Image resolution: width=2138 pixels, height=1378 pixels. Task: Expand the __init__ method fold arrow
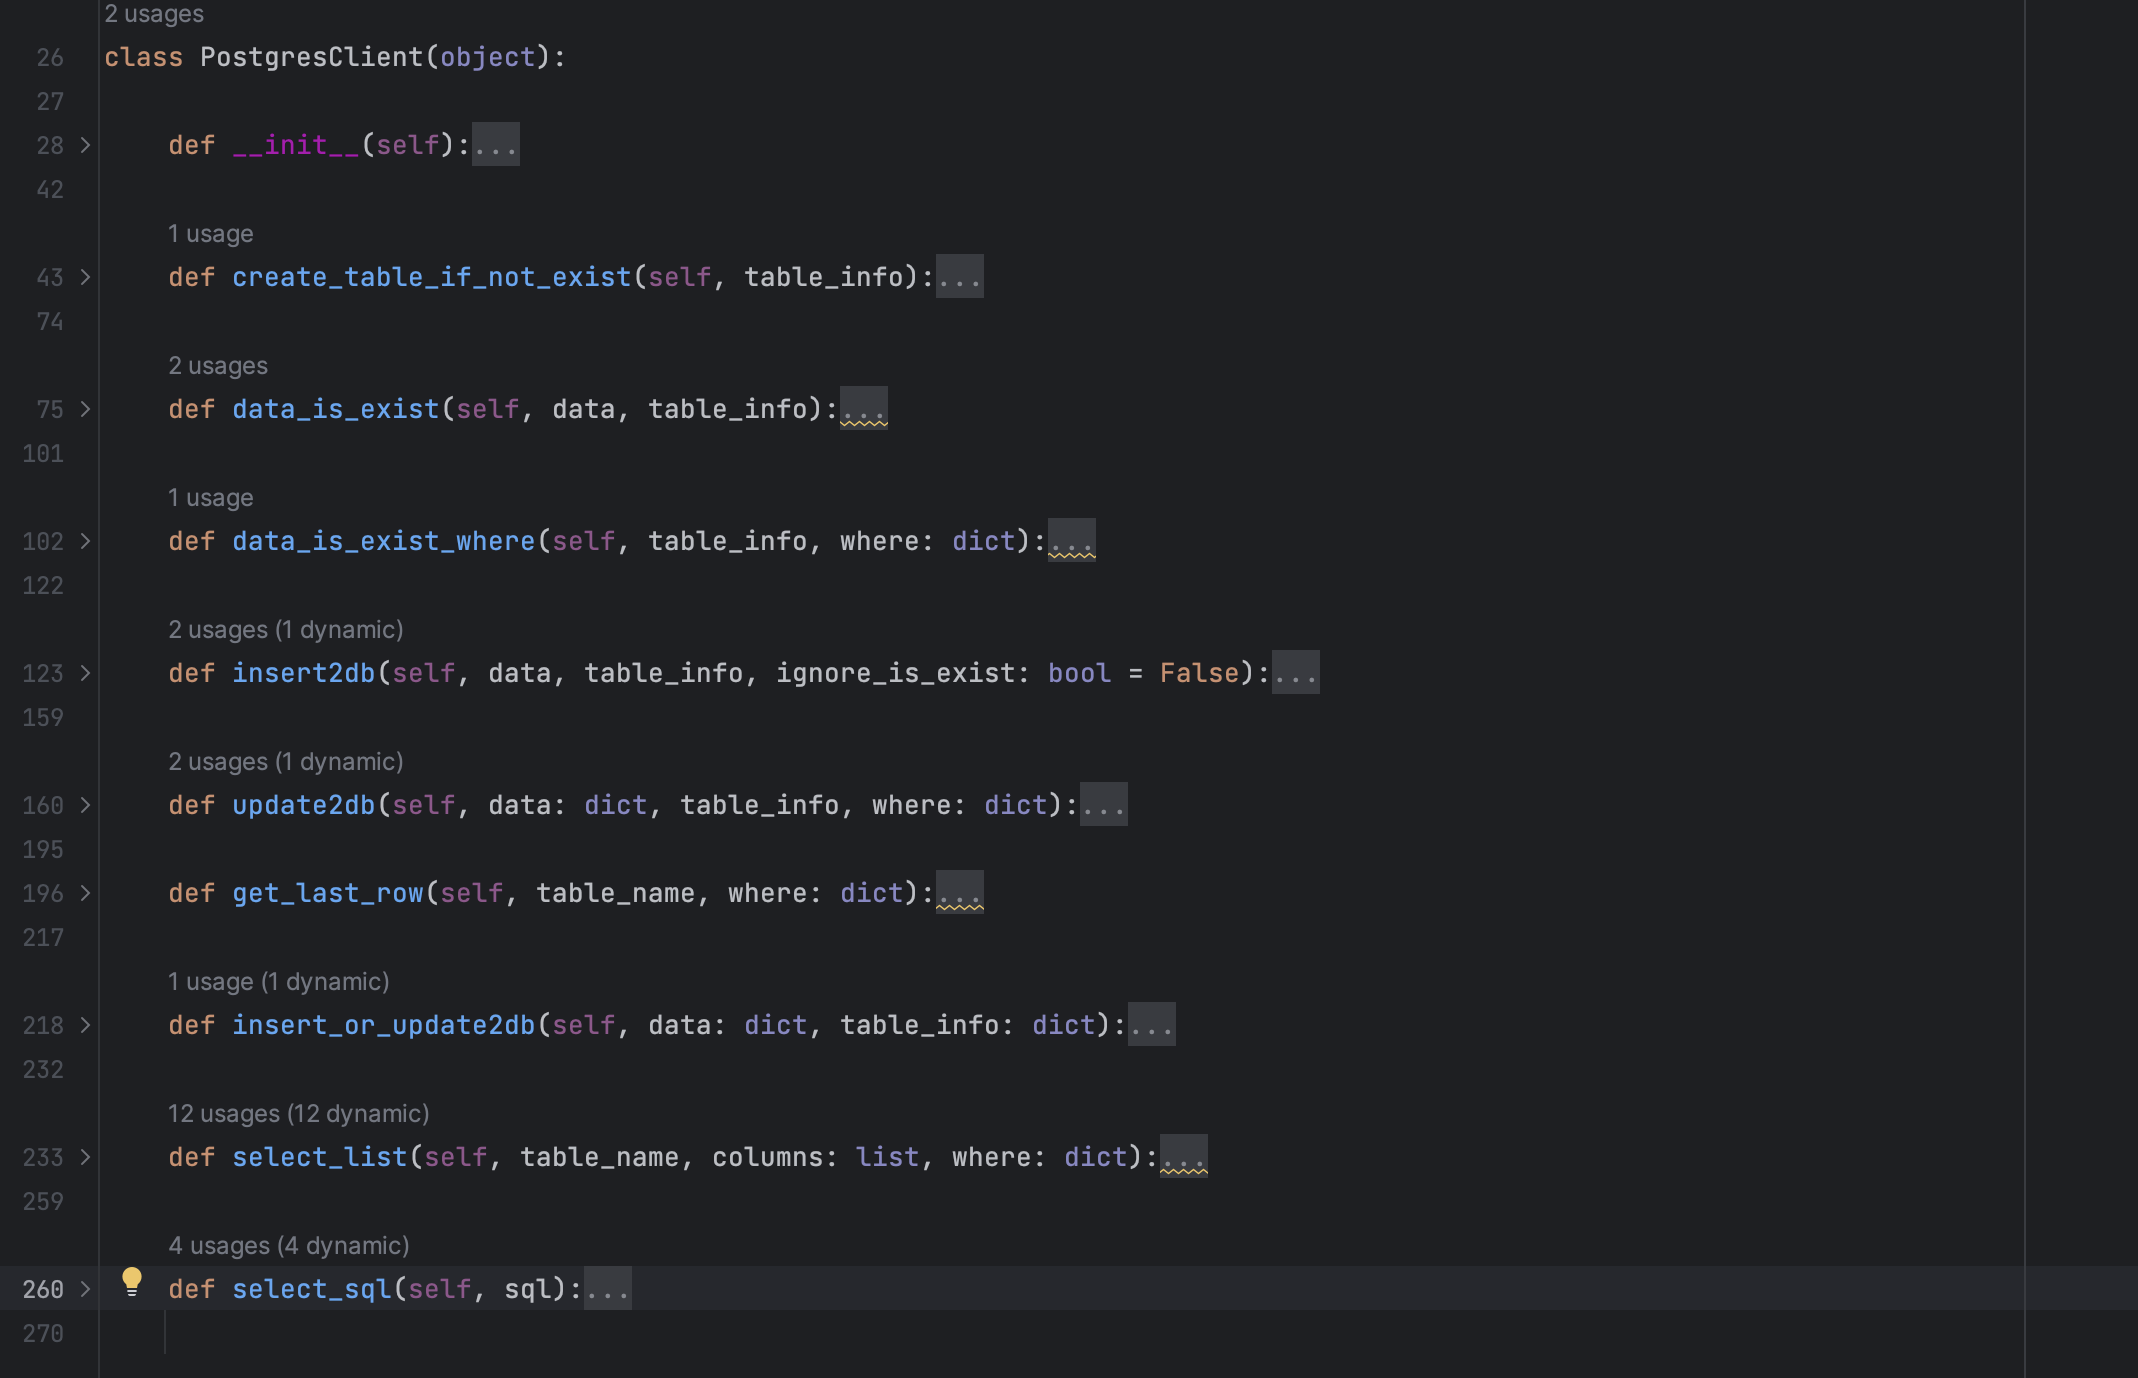85,145
